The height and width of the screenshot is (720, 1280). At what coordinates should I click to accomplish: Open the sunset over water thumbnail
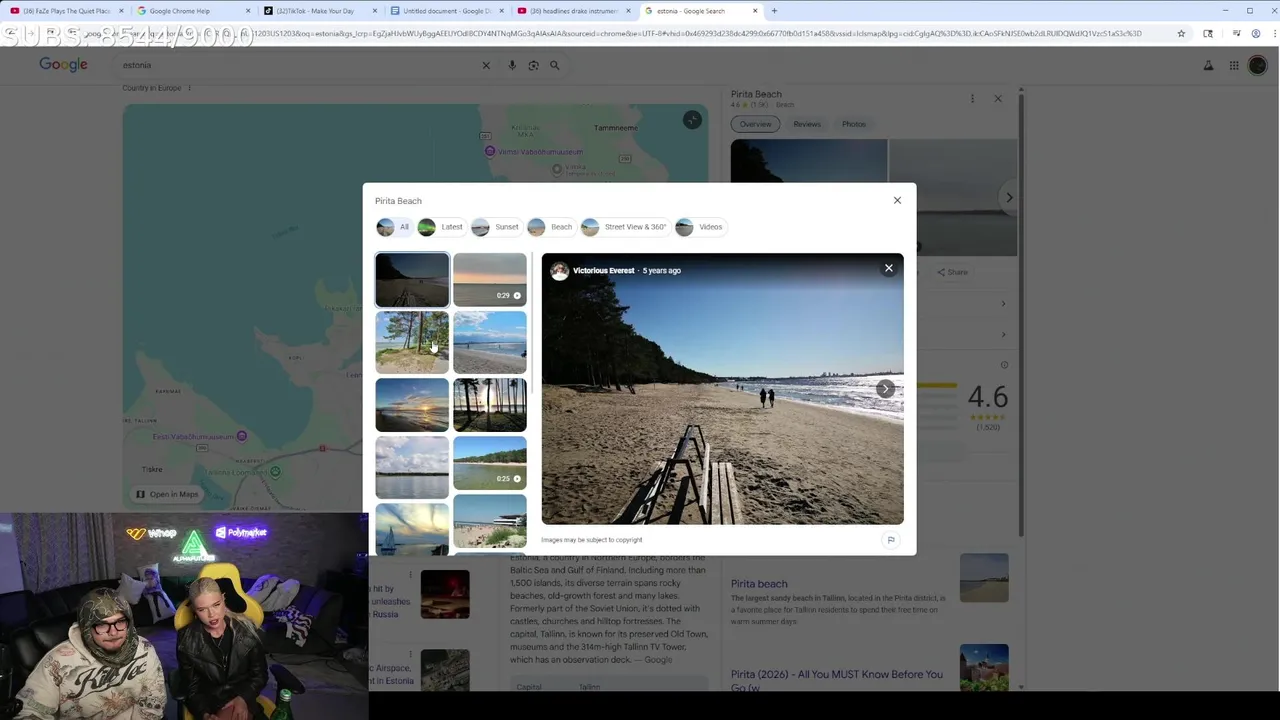click(412, 404)
